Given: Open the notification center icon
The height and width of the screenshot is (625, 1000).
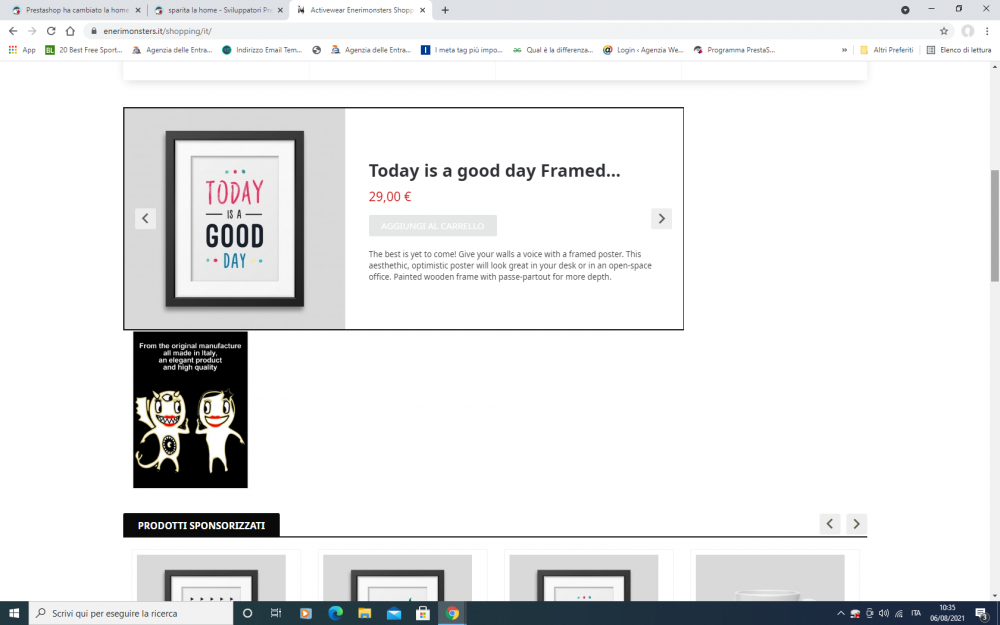Looking at the screenshot, I should (982, 613).
